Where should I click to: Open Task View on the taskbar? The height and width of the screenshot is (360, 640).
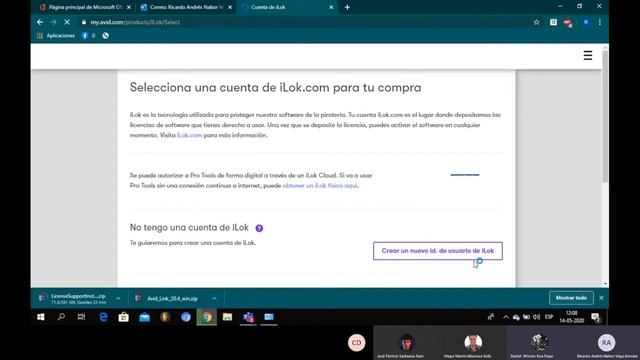pyautogui.click(x=82, y=317)
